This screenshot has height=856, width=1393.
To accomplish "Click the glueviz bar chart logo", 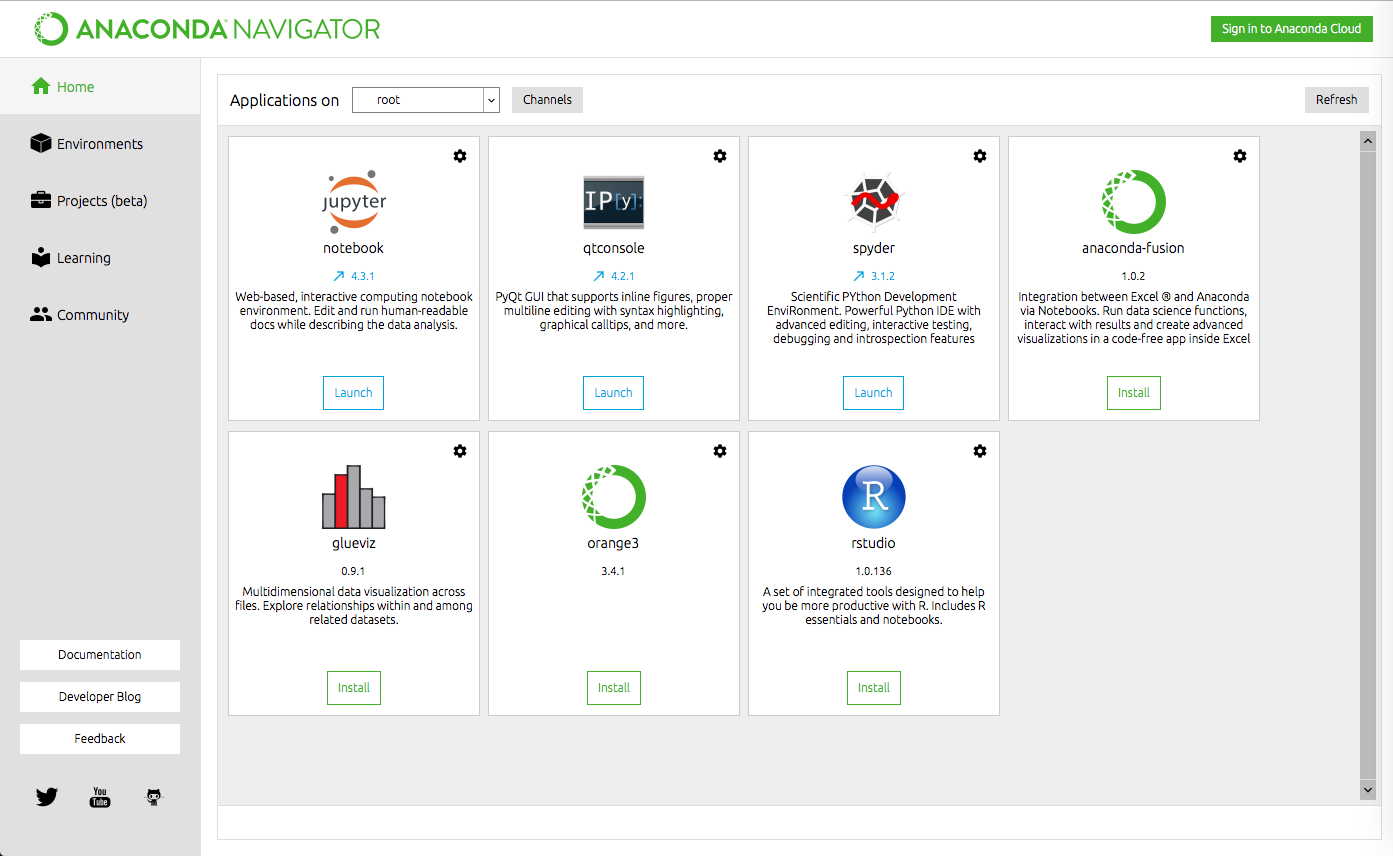I will pyautogui.click(x=354, y=497).
